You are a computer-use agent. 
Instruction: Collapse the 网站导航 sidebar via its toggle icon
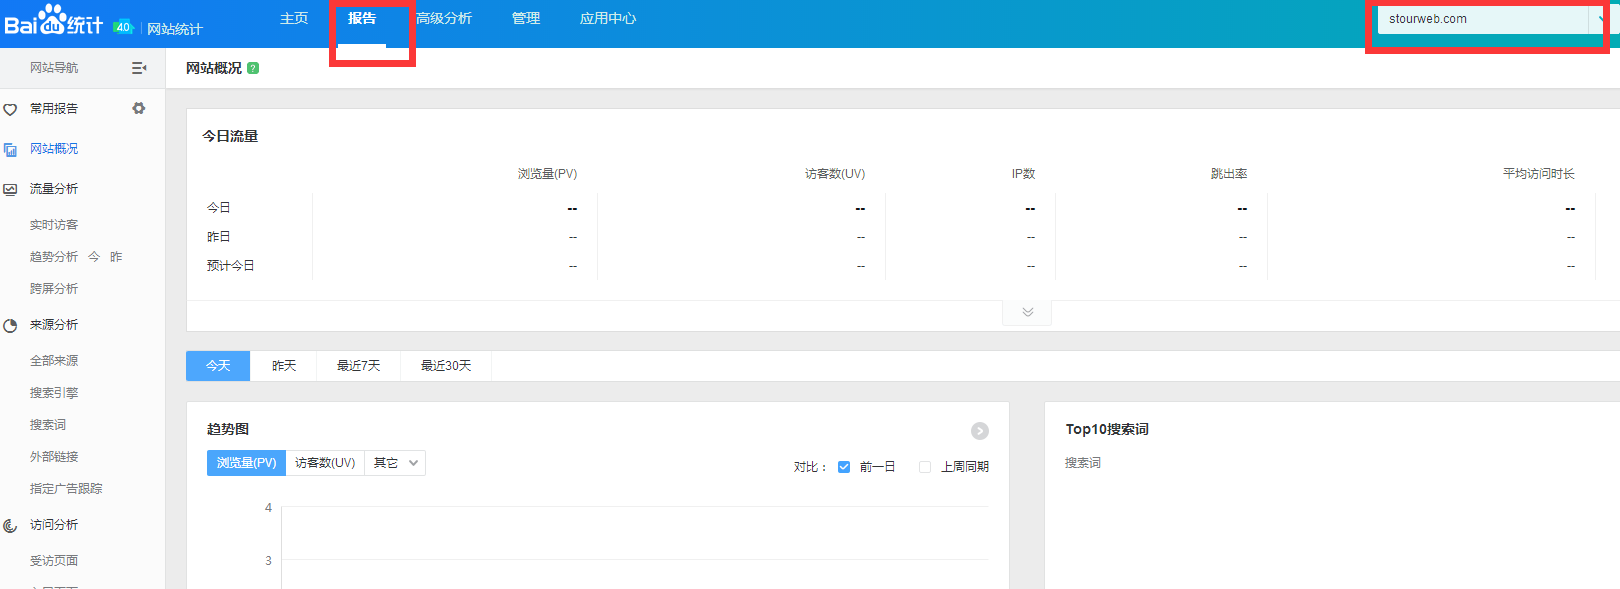pos(139,68)
